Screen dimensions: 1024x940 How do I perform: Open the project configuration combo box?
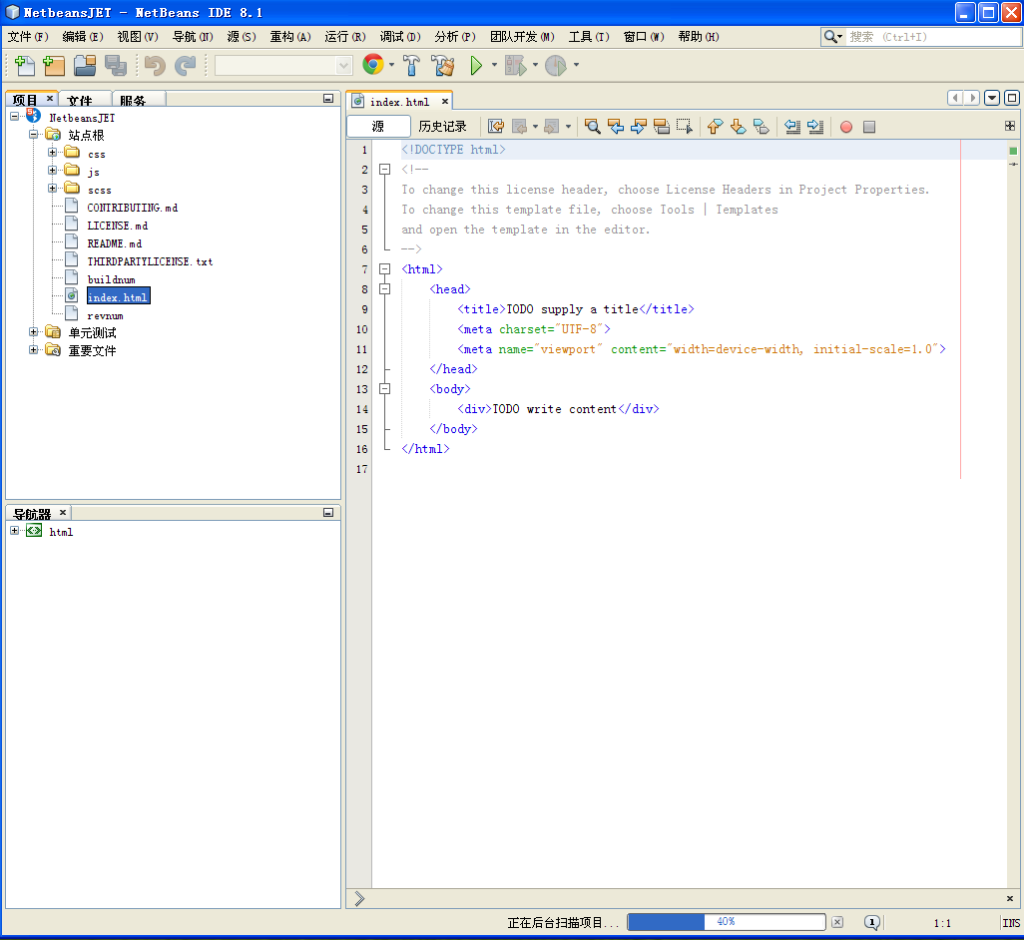[284, 66]
